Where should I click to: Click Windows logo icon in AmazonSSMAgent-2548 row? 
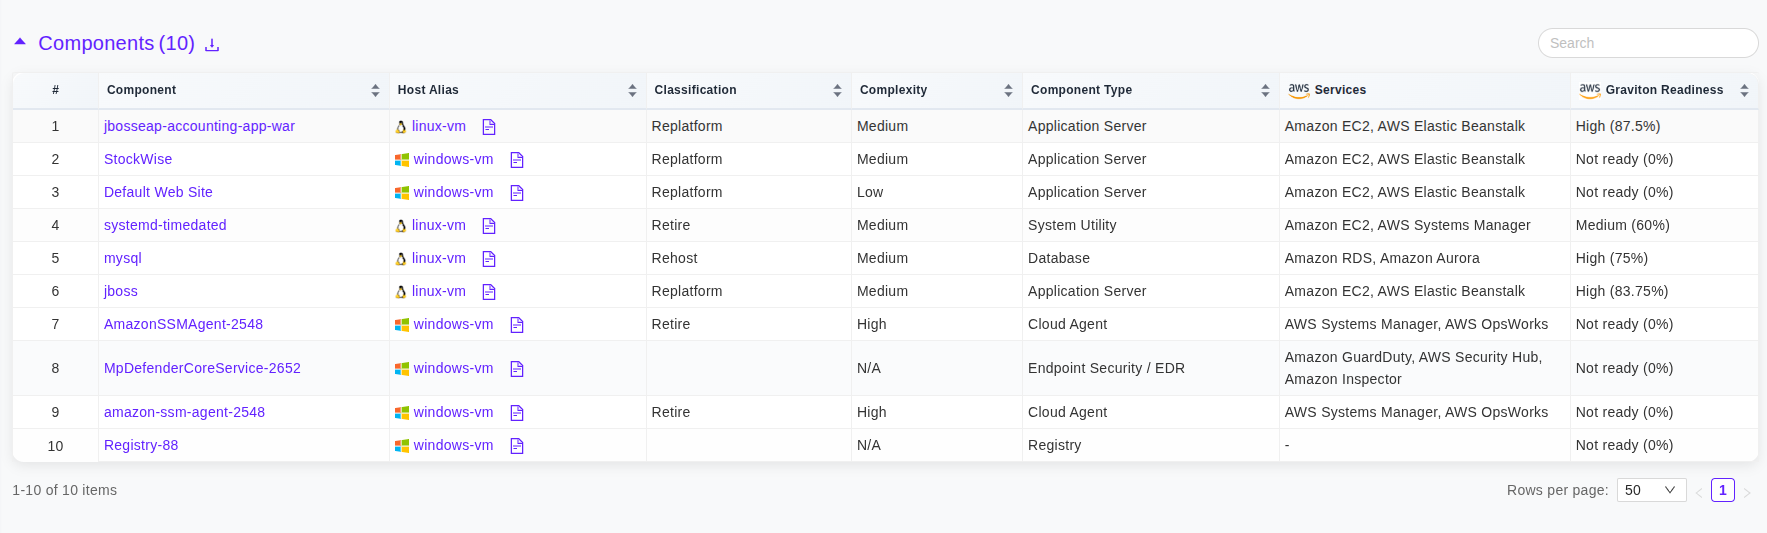click(402, 325)
